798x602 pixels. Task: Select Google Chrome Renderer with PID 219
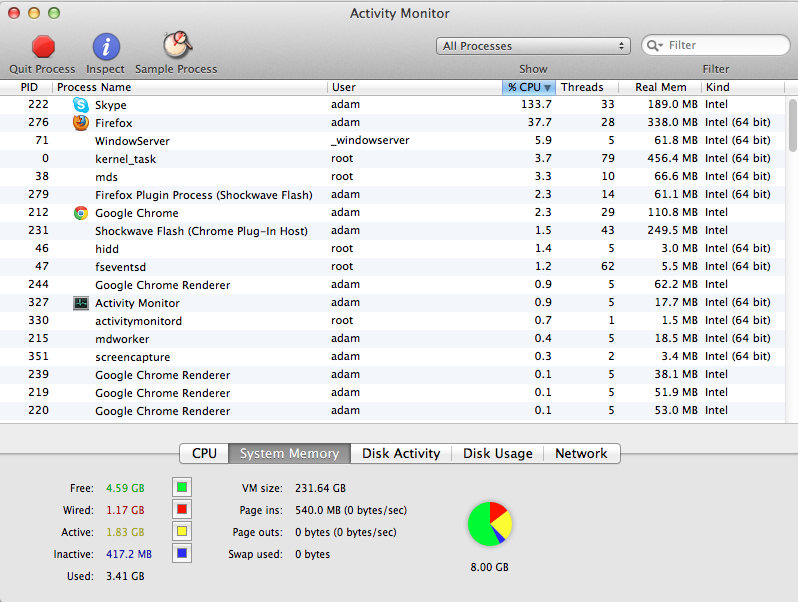[x=392, y=392]
